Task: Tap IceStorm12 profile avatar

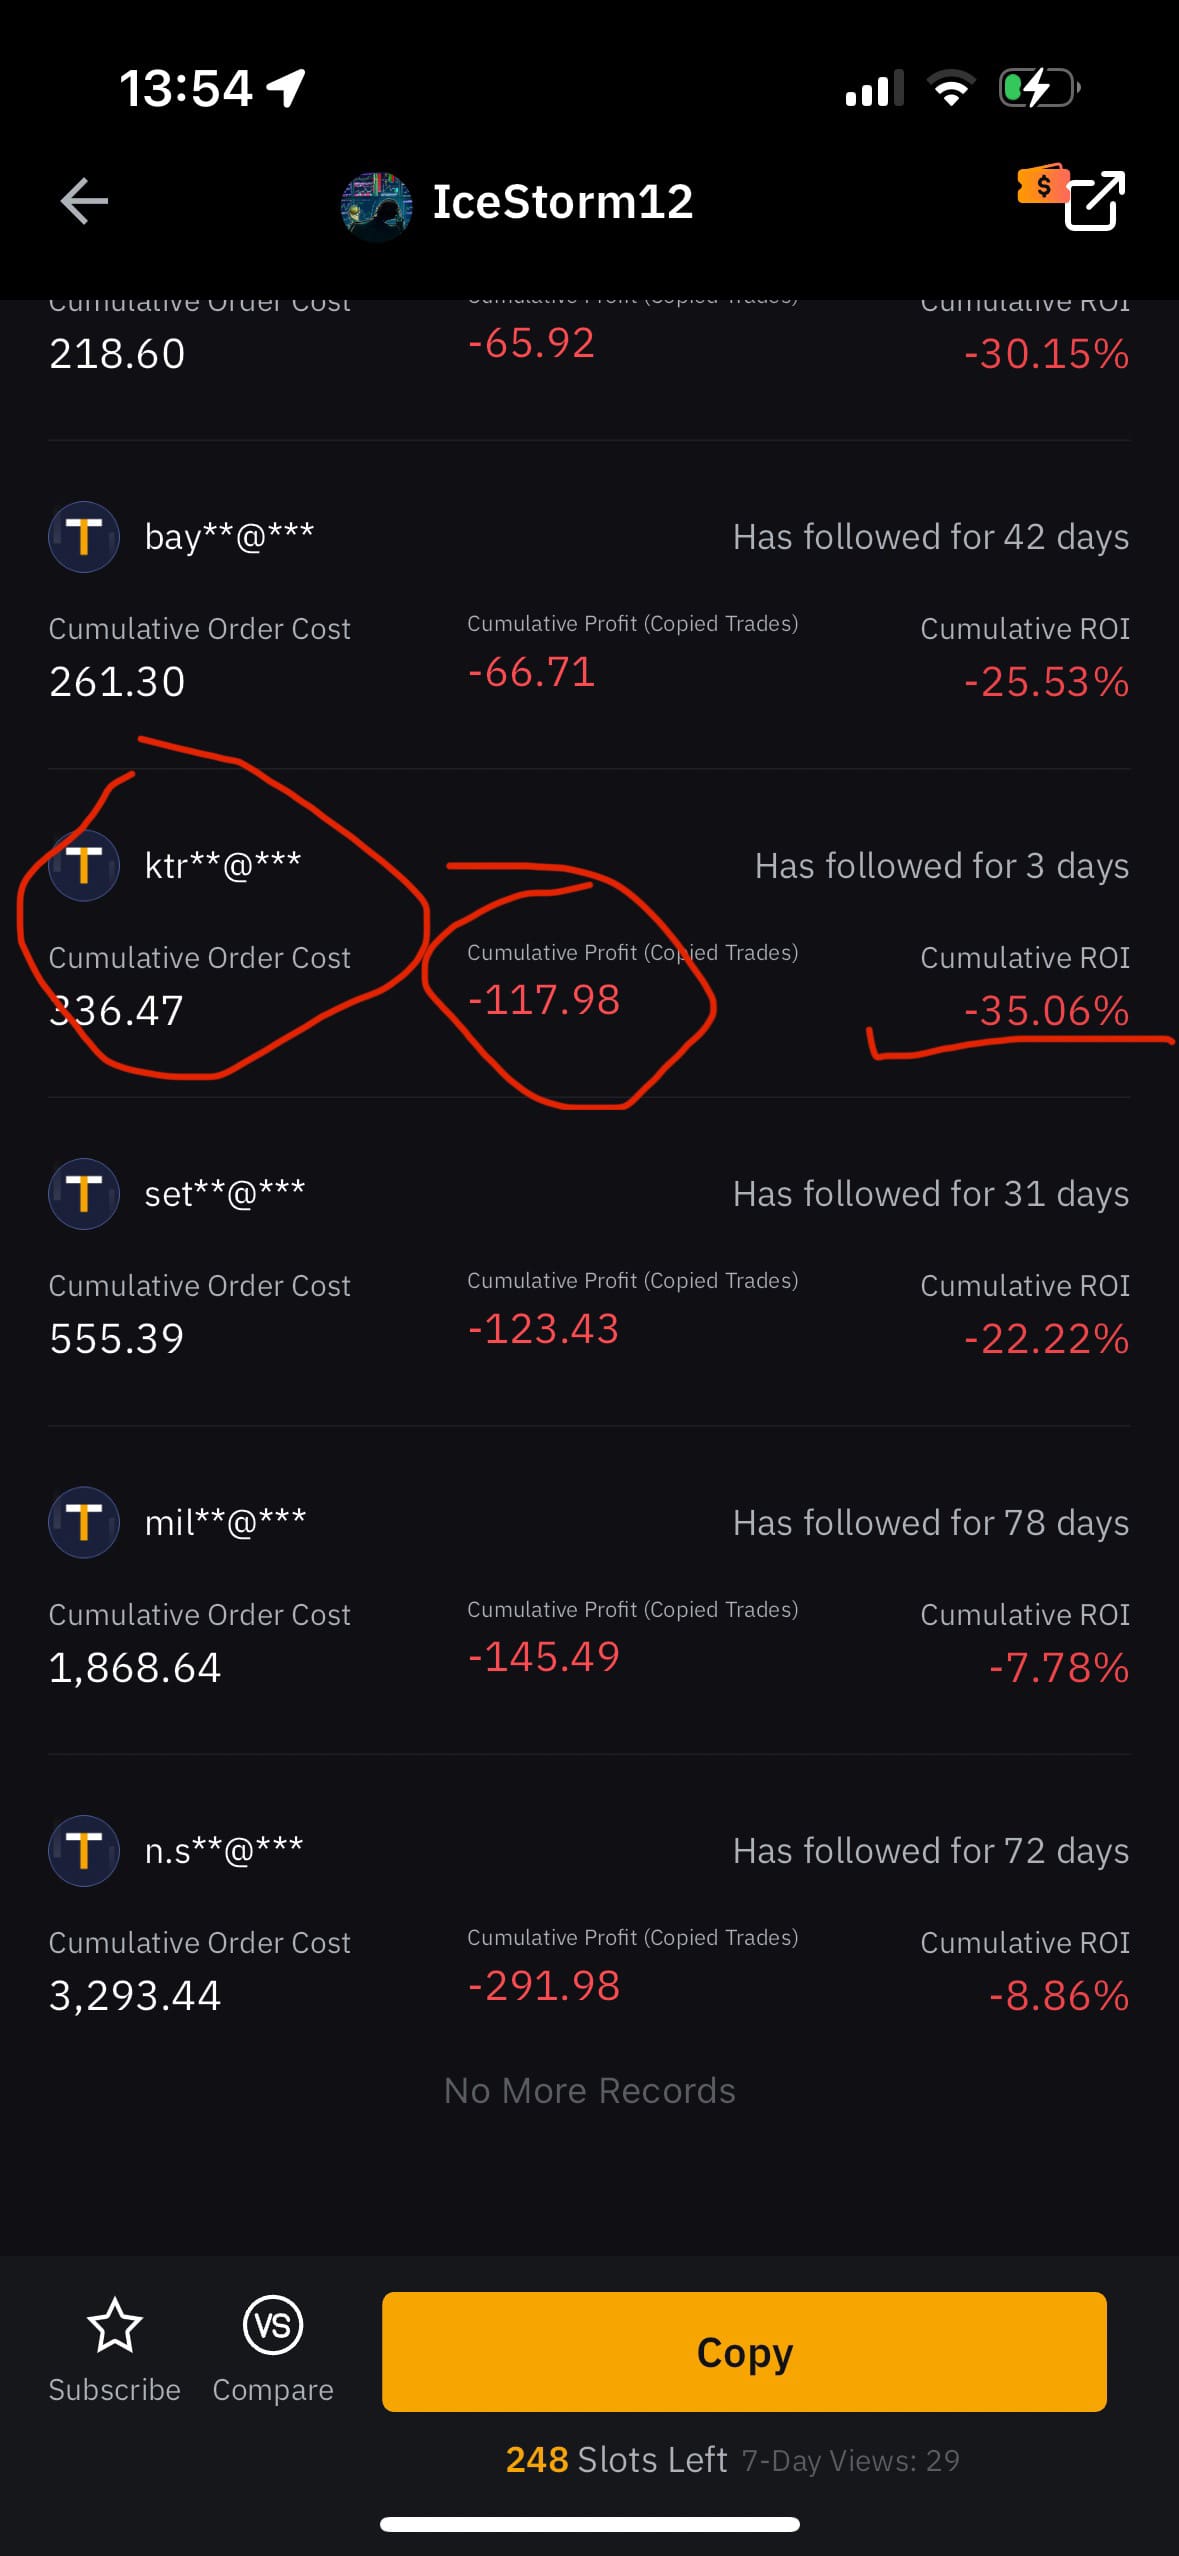Action: pos(376,206)
